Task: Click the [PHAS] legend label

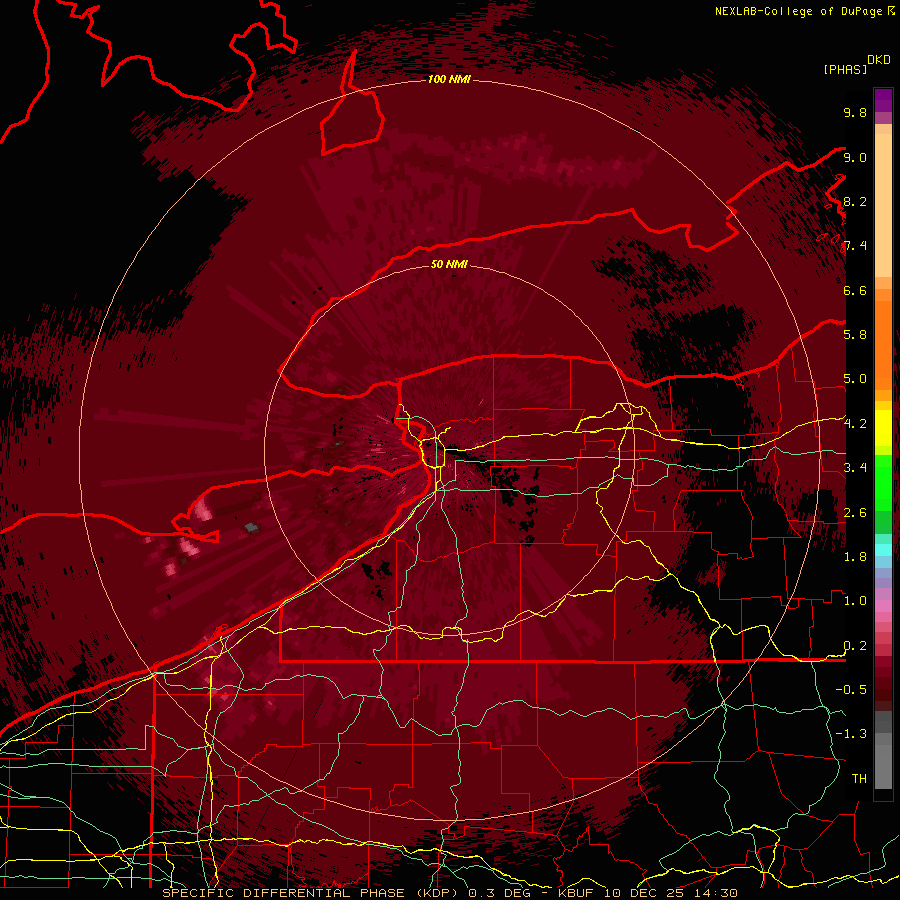Action: point(845,70)
